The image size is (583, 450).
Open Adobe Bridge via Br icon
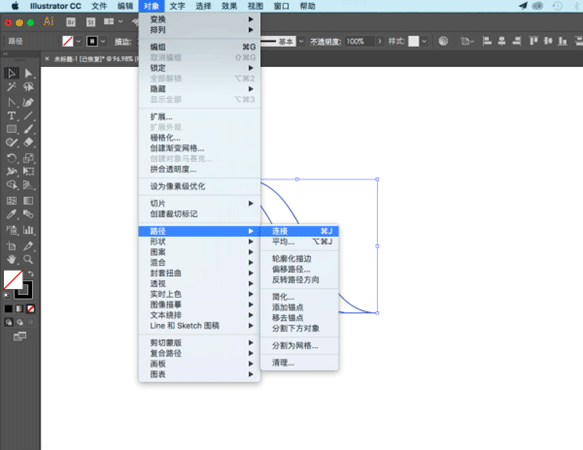pyautogui.click(x=71, y=22)
